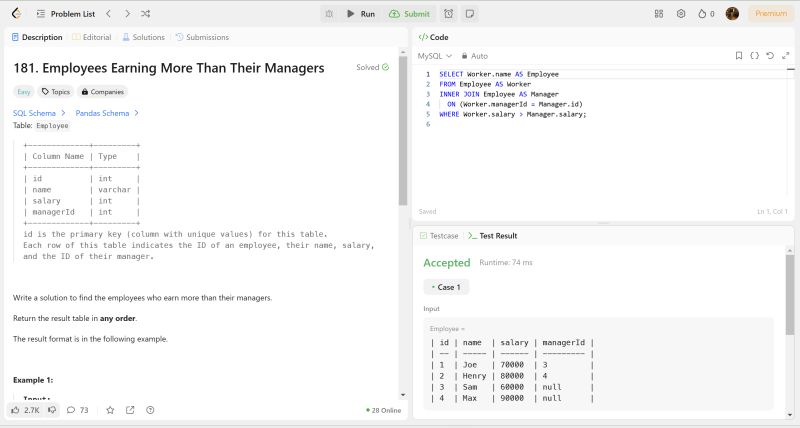Switch to the Testcase tab
This screenshot has width=800, height=428.
pos(439,236)
